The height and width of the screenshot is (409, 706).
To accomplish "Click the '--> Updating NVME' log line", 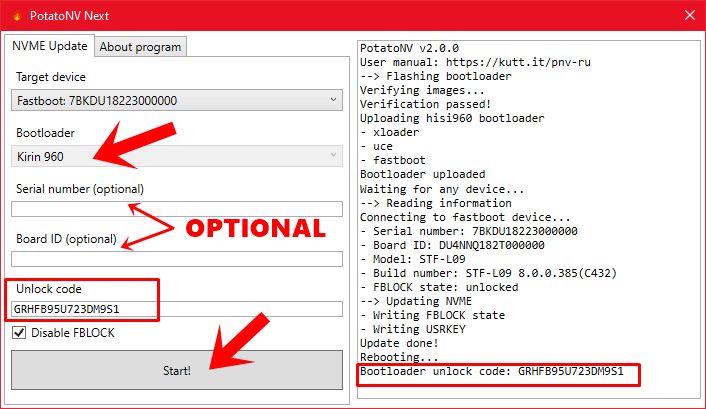I will tap(416, 301).
